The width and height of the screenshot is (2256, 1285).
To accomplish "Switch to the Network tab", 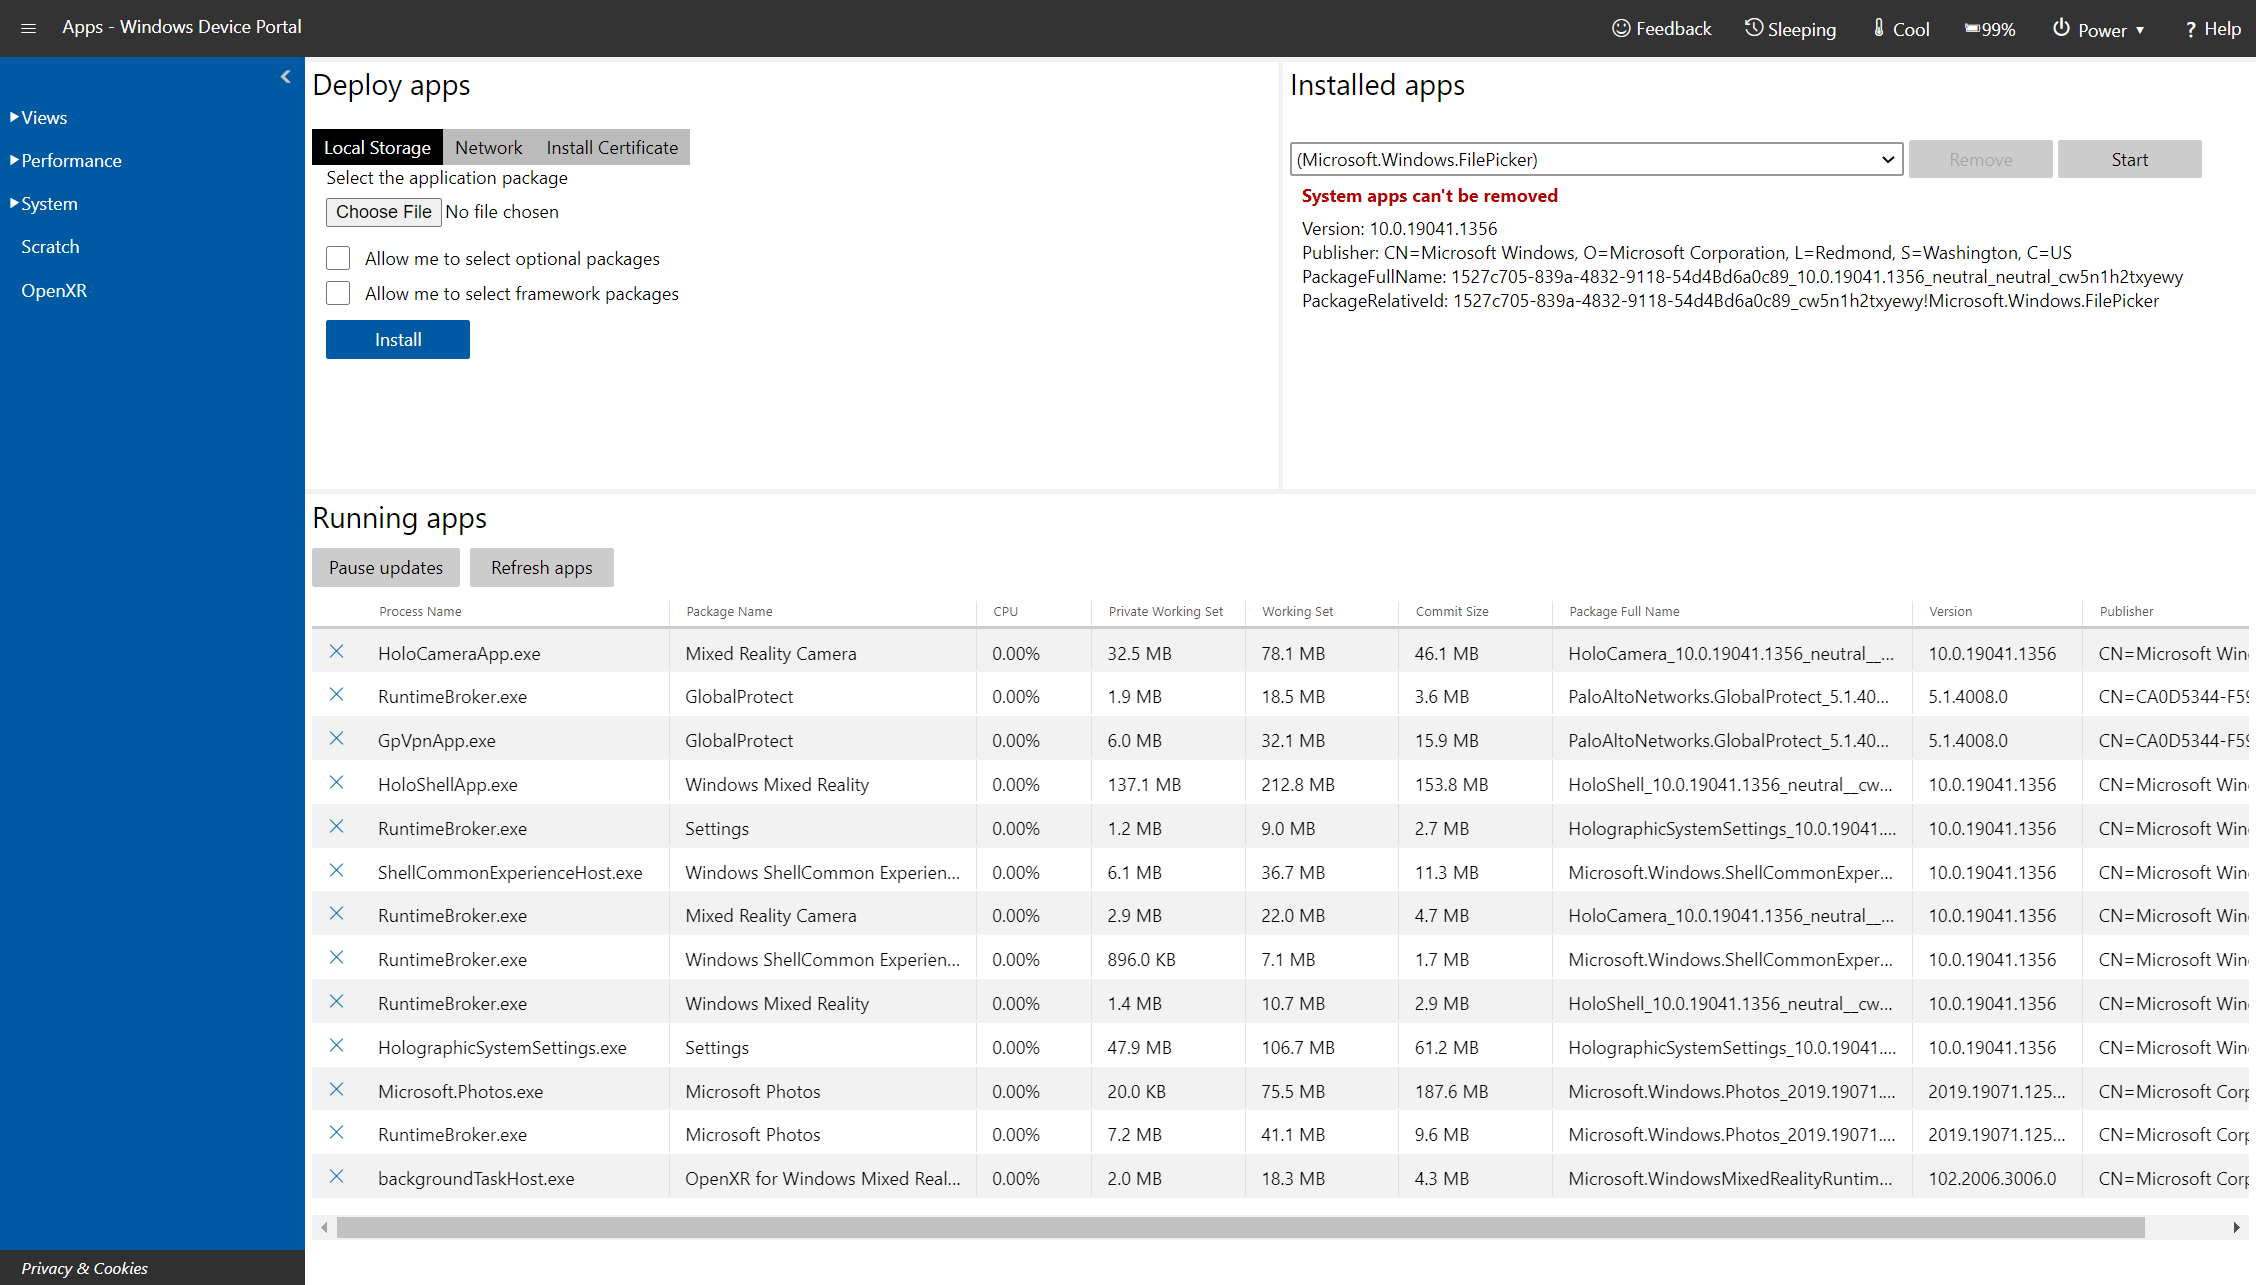I will [488, 146].
